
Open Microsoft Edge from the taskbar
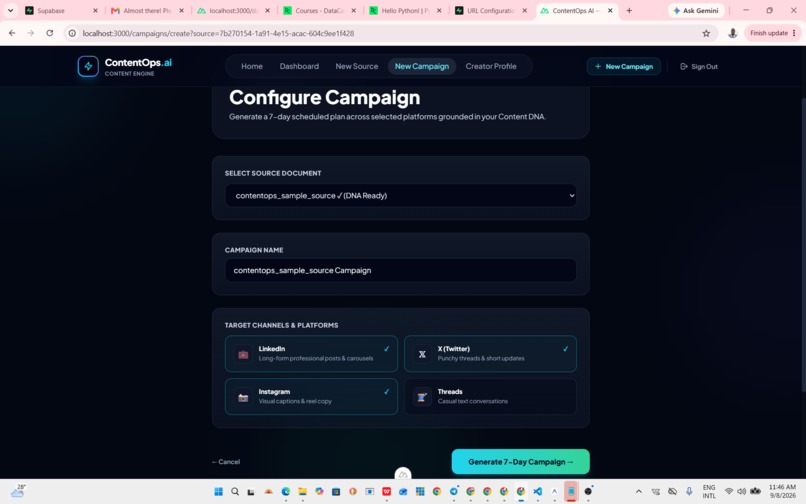tap(285, 492)
